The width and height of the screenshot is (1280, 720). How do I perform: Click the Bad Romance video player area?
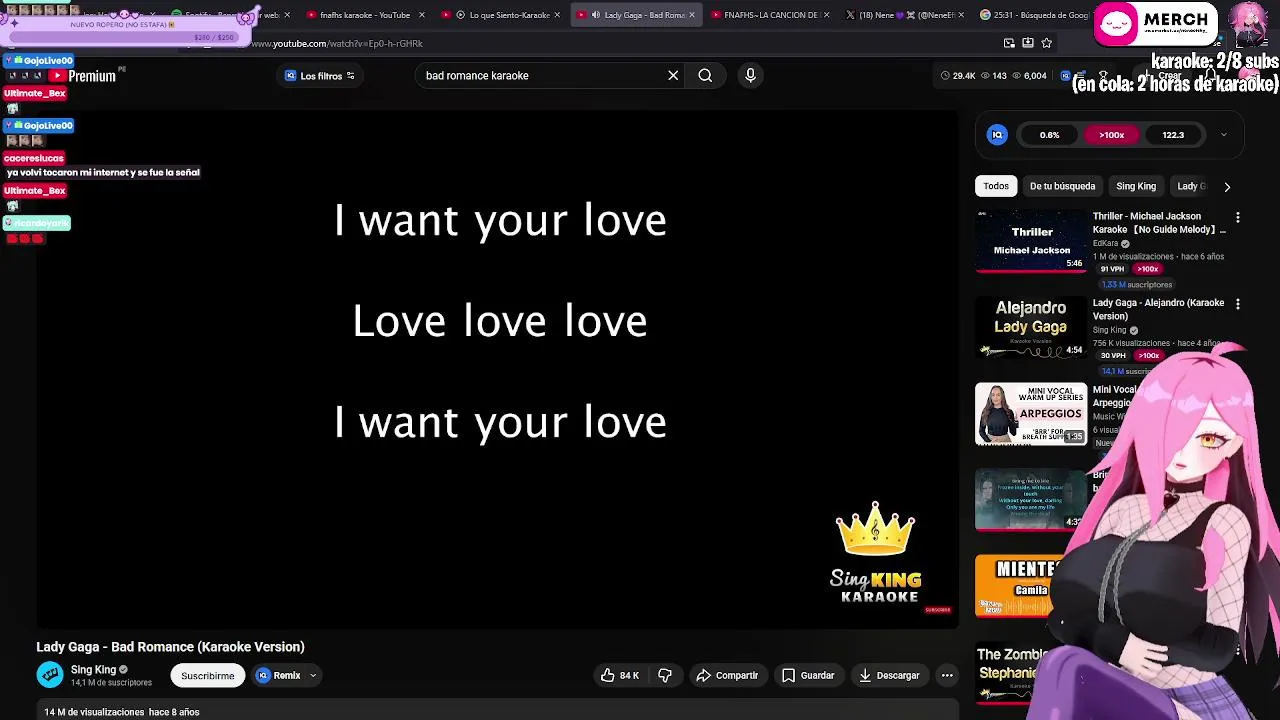498,370
